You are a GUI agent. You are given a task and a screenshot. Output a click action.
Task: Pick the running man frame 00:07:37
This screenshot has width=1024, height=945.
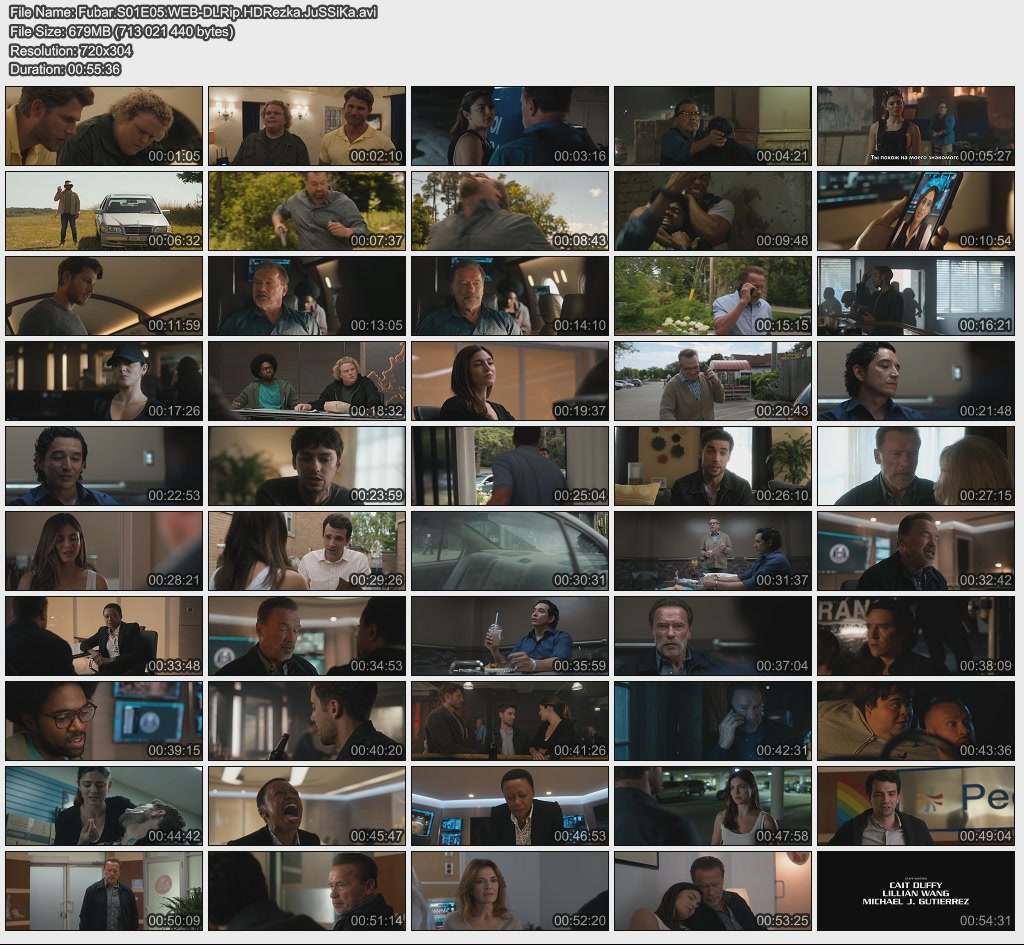point(307,211)
